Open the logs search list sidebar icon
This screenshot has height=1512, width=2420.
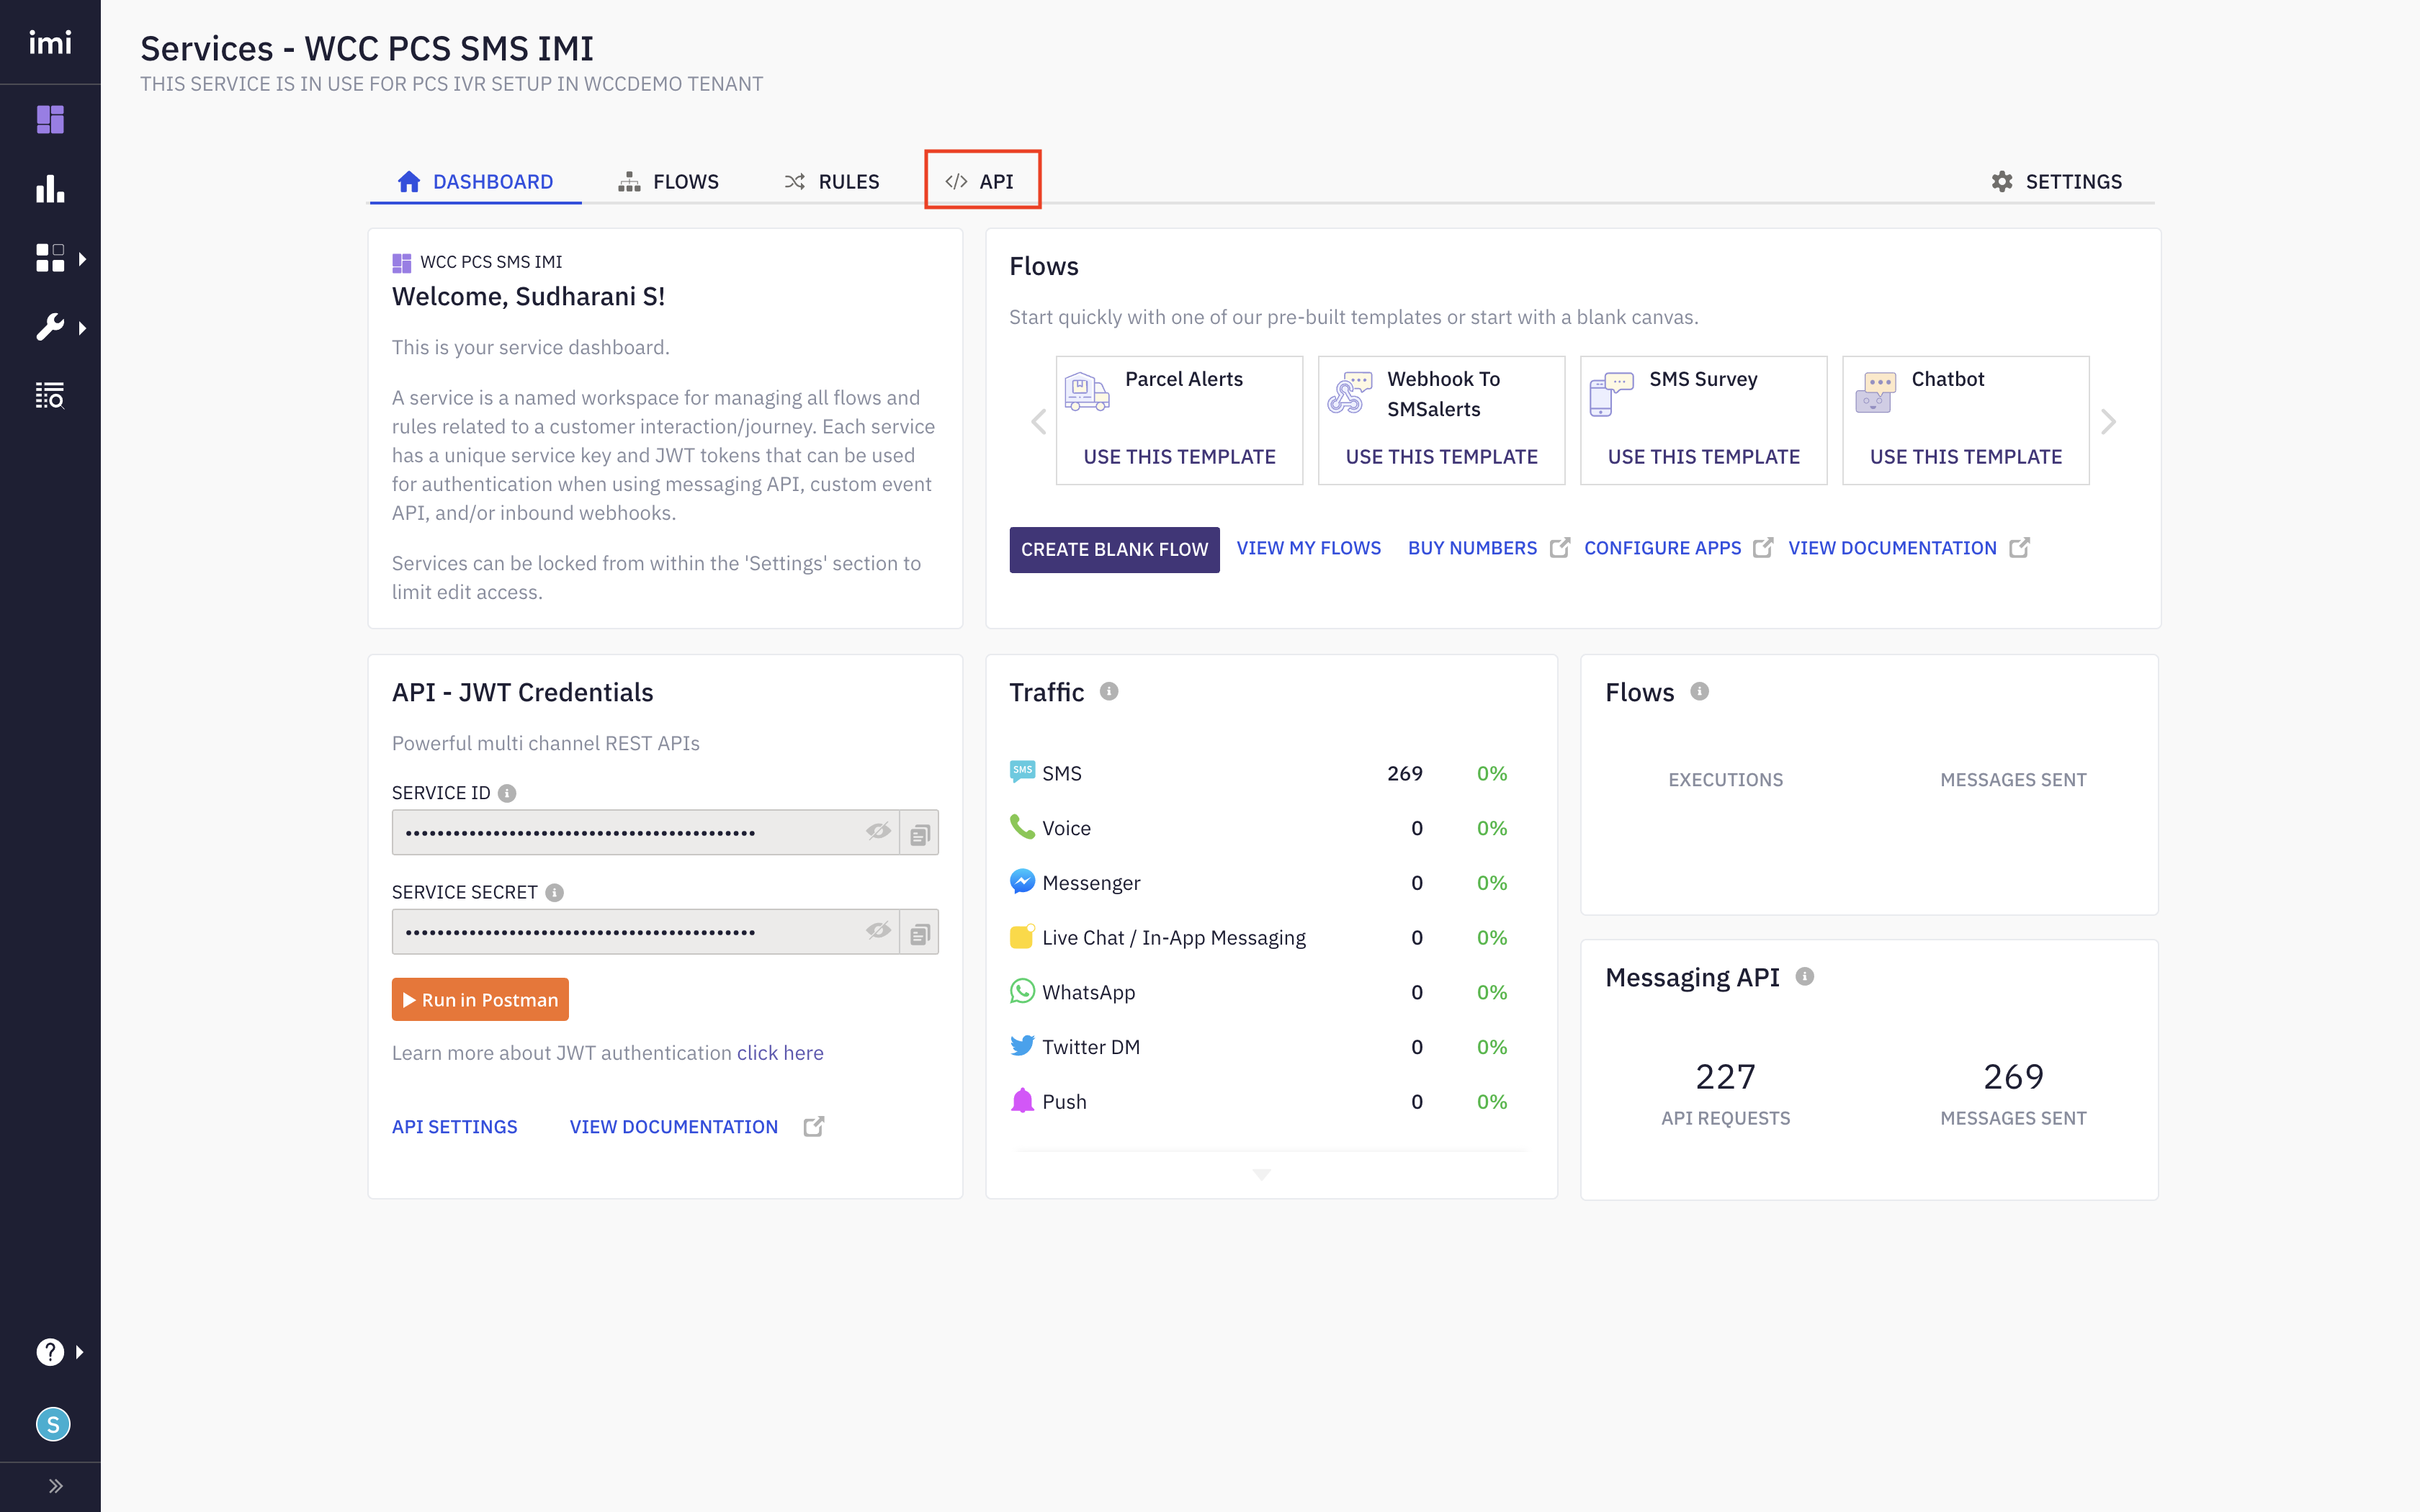pos(50,396)
